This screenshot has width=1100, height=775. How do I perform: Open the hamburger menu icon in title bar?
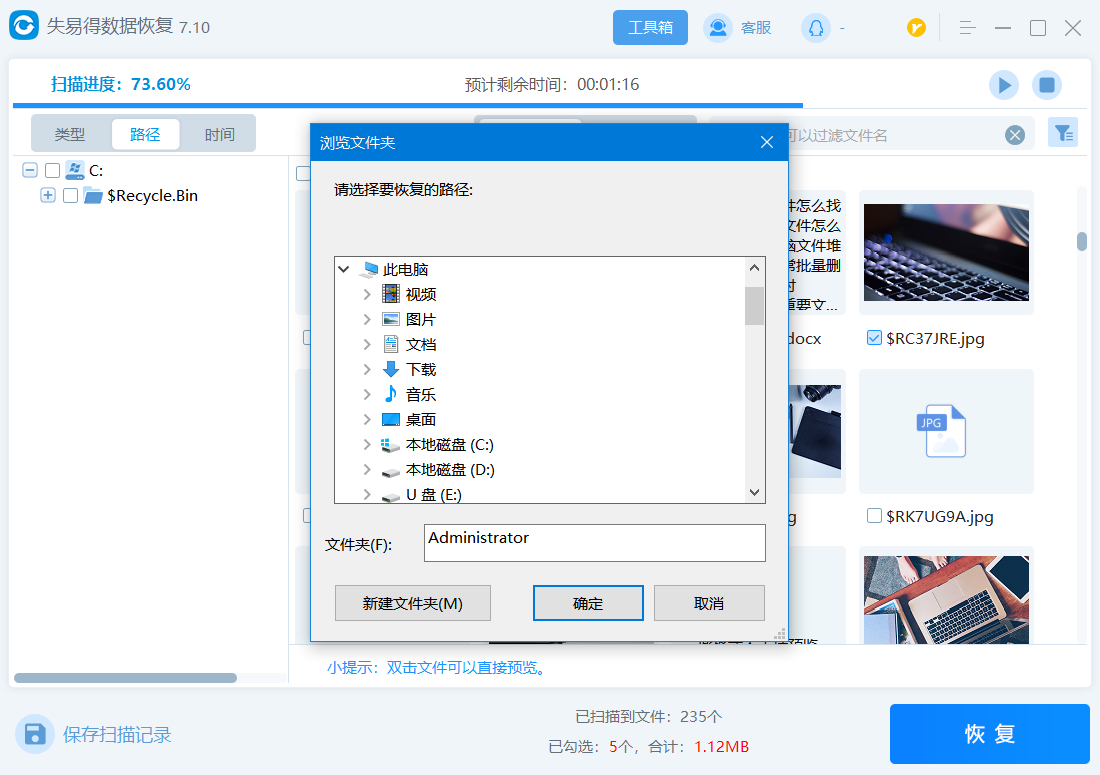(967, 28)
